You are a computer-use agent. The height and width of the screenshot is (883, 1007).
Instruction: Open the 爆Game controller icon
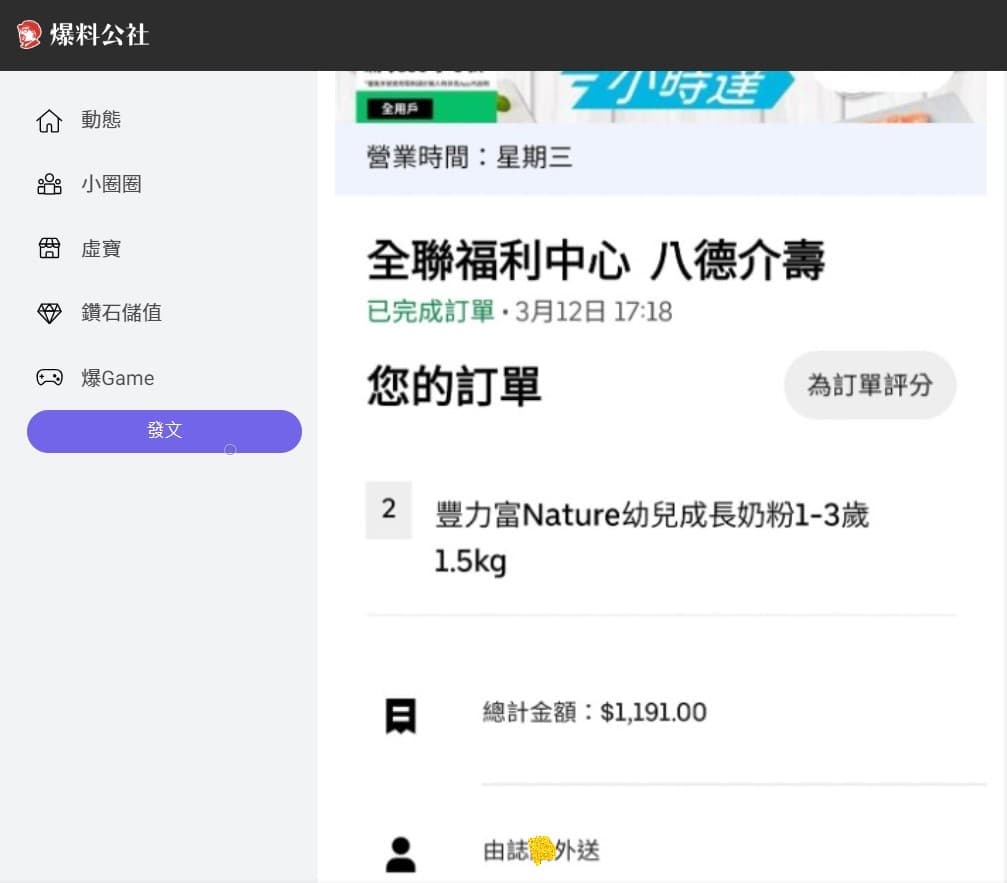(49, 378)
